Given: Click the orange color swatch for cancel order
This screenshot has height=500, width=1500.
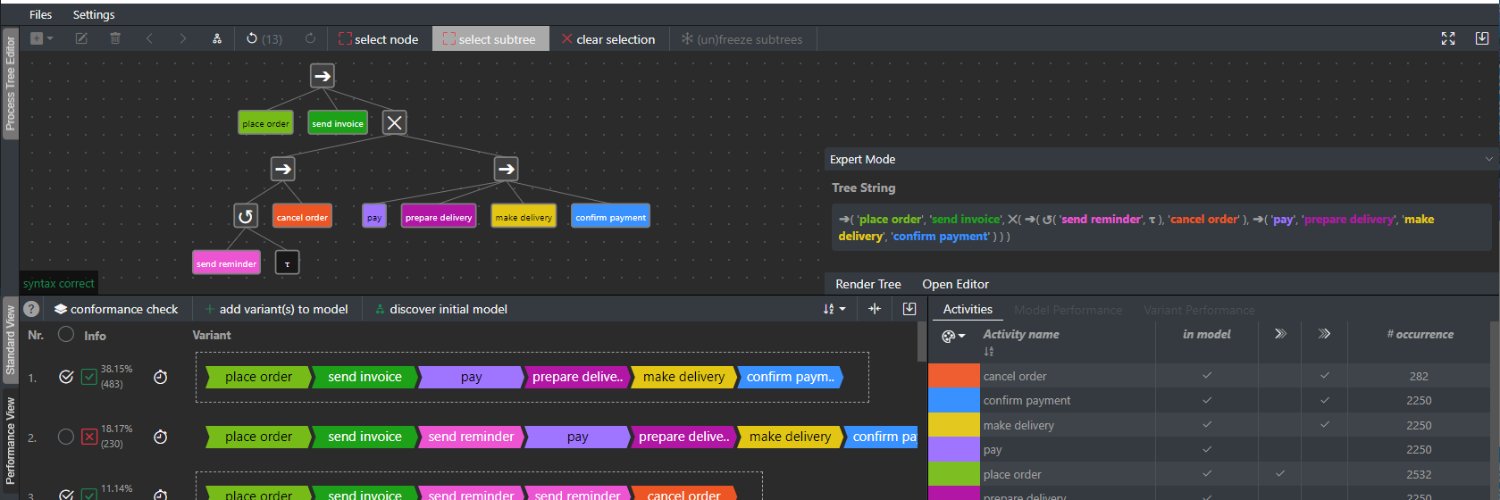Looking at the screenshot, I should tap(953, 376).
